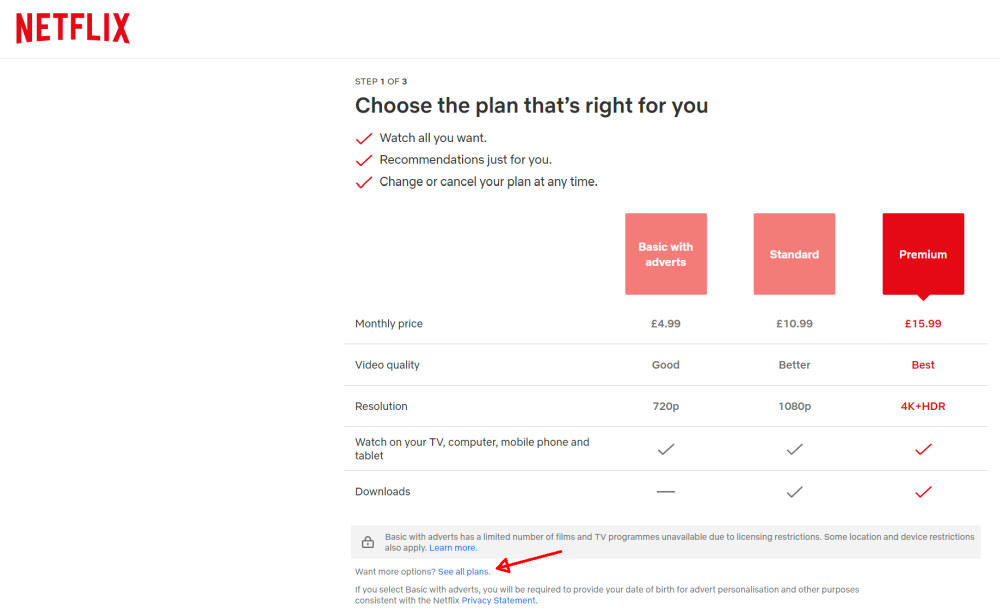
Task: Select the Premium plan
Action: [x=922, y=254]
